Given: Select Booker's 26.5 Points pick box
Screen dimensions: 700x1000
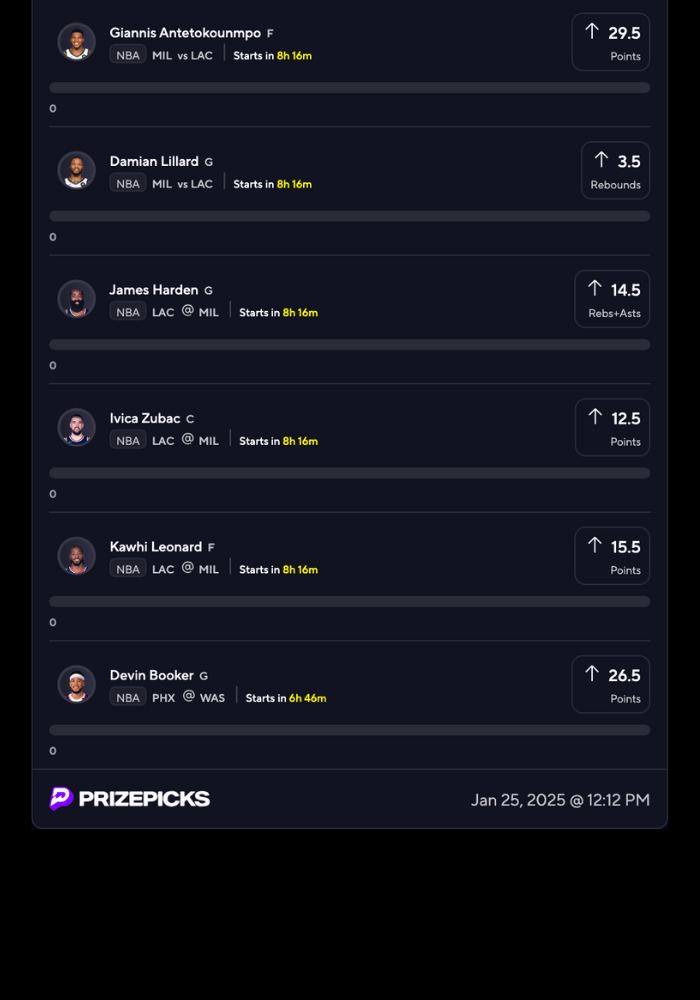Looking at the screenshot, I should (x=610, y=684).
